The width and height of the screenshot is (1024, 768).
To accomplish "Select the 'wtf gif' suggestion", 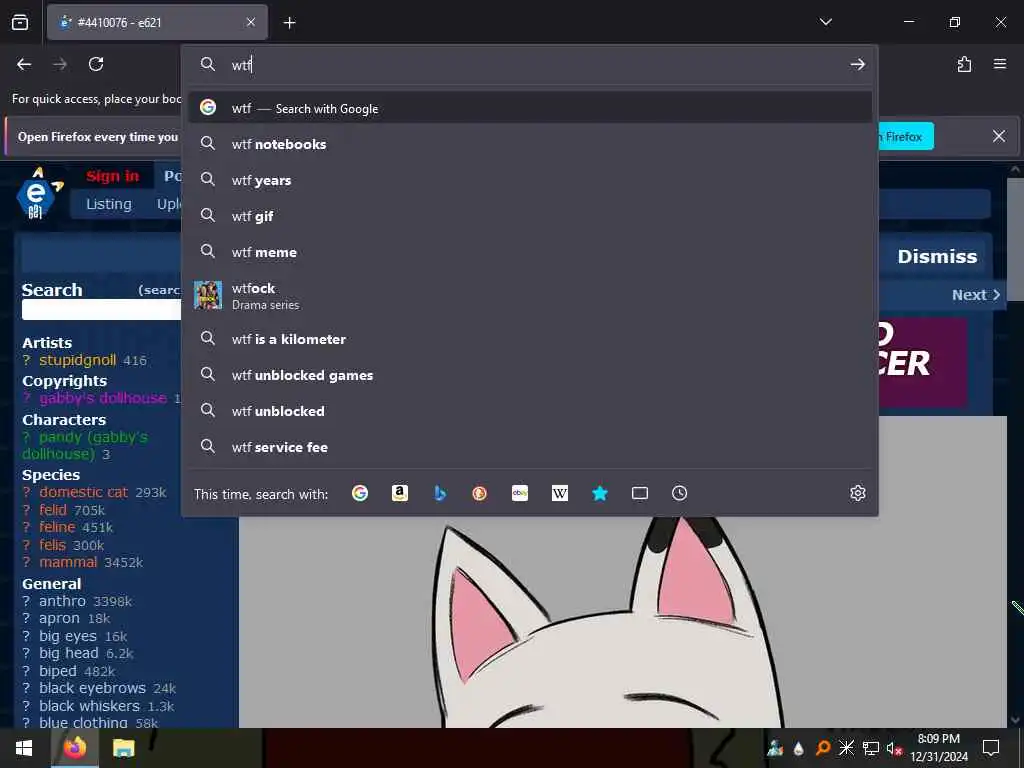I will [530, 216].
